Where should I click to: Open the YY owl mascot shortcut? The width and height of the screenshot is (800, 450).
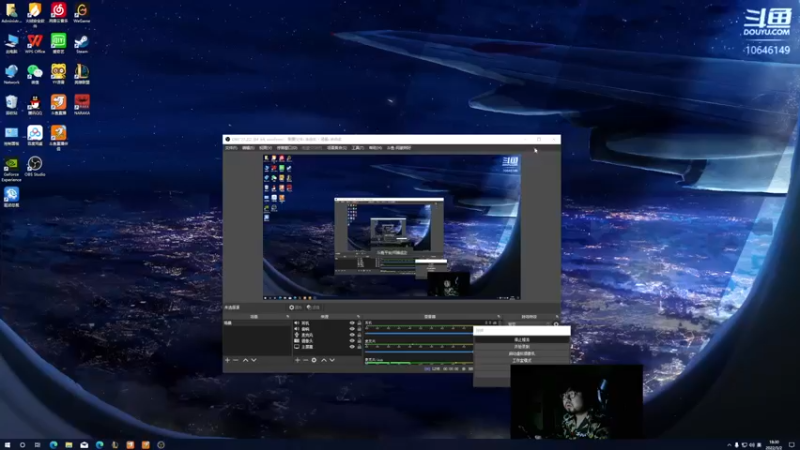point(58,74)
